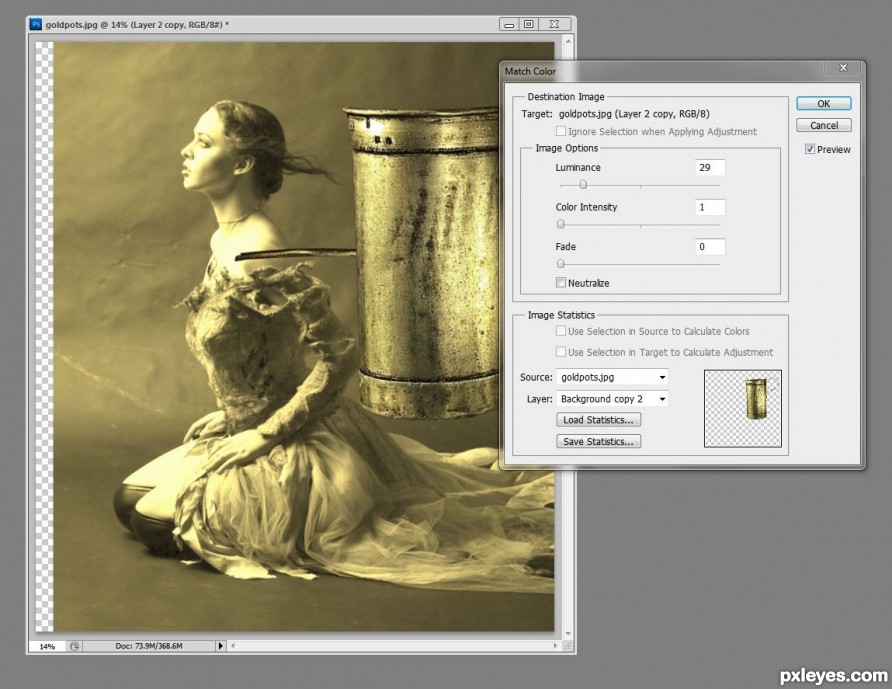Click the Fade value field

(x=709, y=246)
